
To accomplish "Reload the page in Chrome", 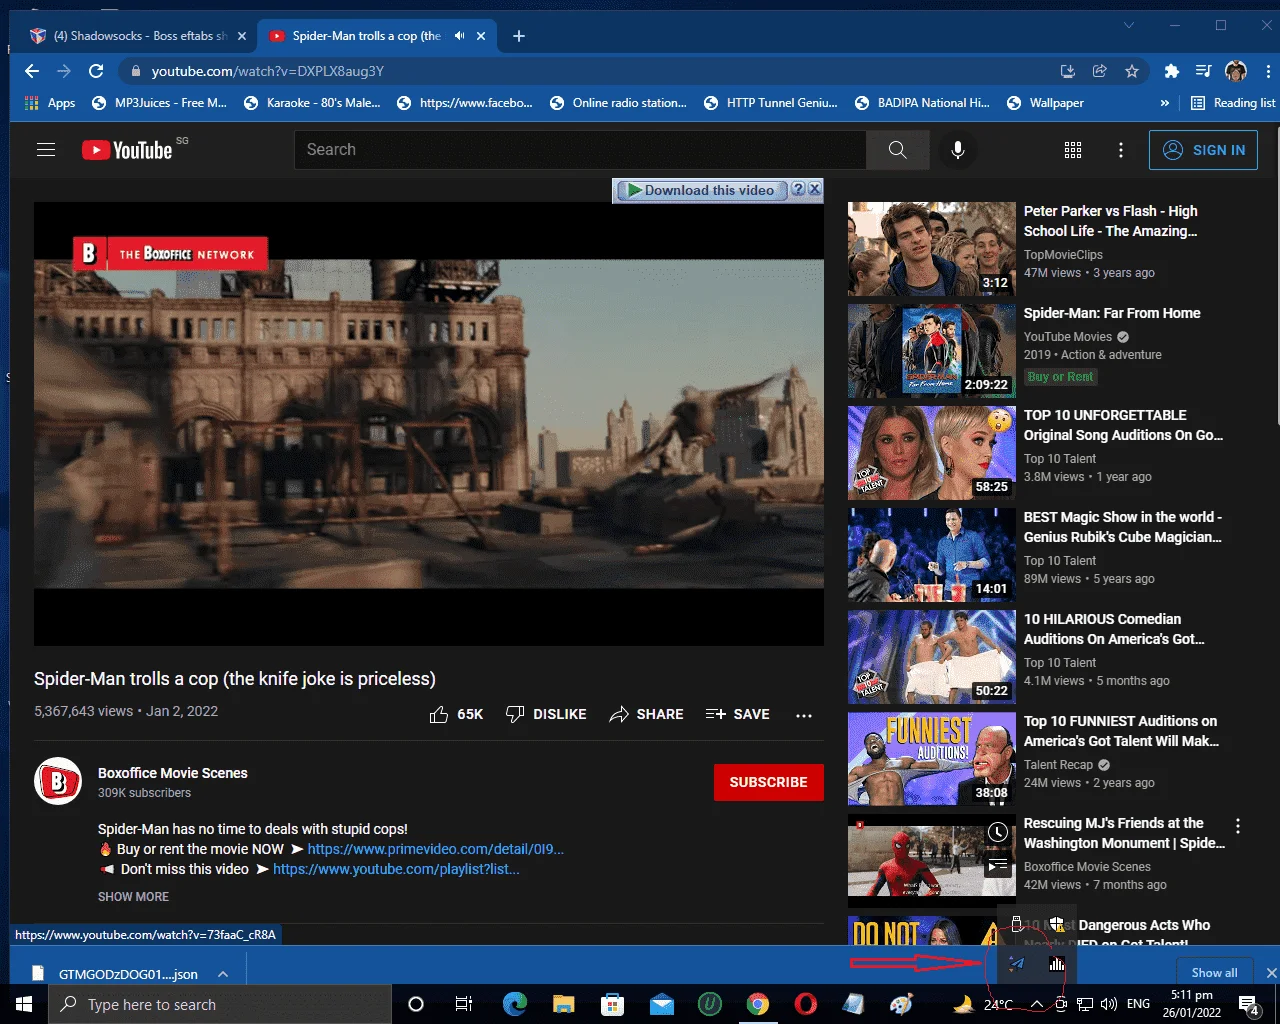I will (96, 71).
